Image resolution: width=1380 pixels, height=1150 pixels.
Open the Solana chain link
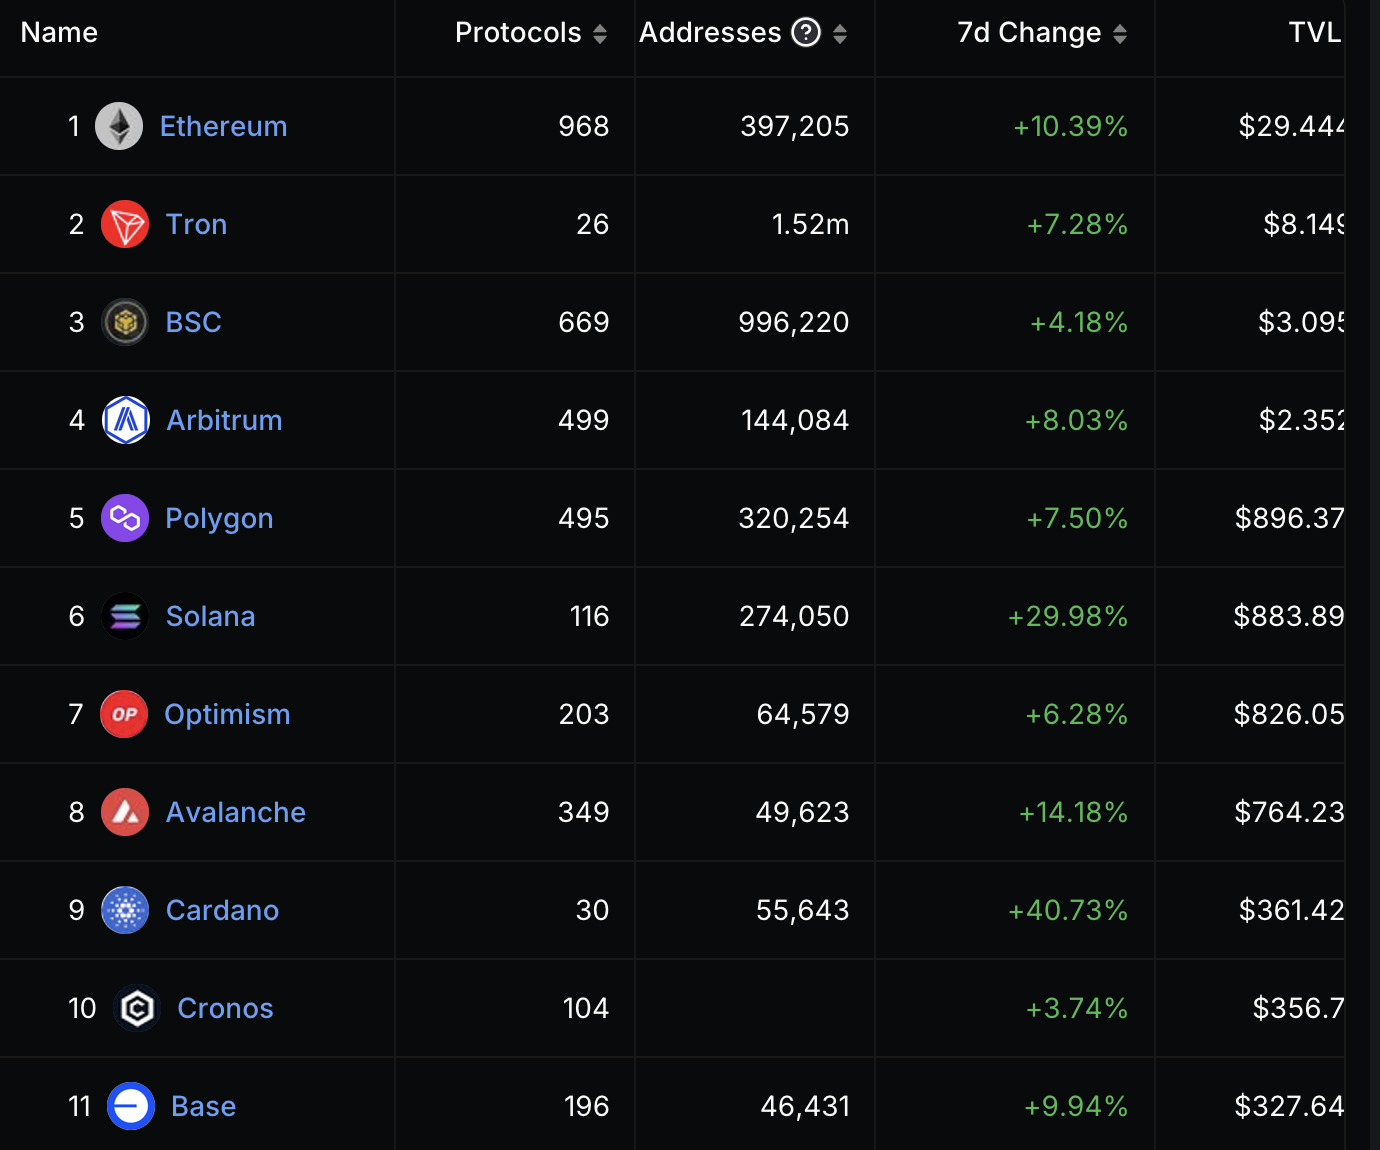click(x=210, y=616)
